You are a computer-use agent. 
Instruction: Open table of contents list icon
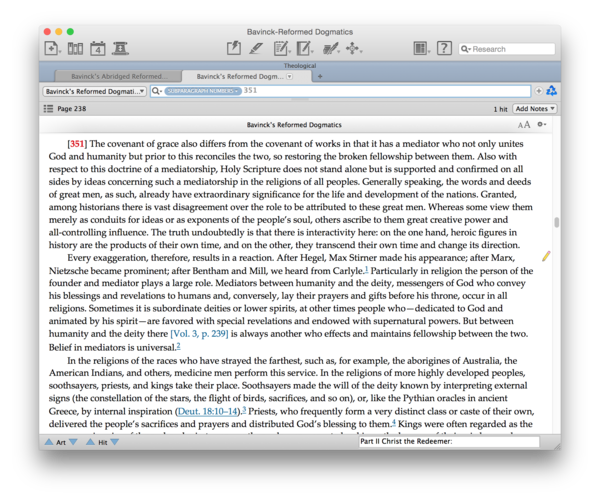click(x=48, y=109)
